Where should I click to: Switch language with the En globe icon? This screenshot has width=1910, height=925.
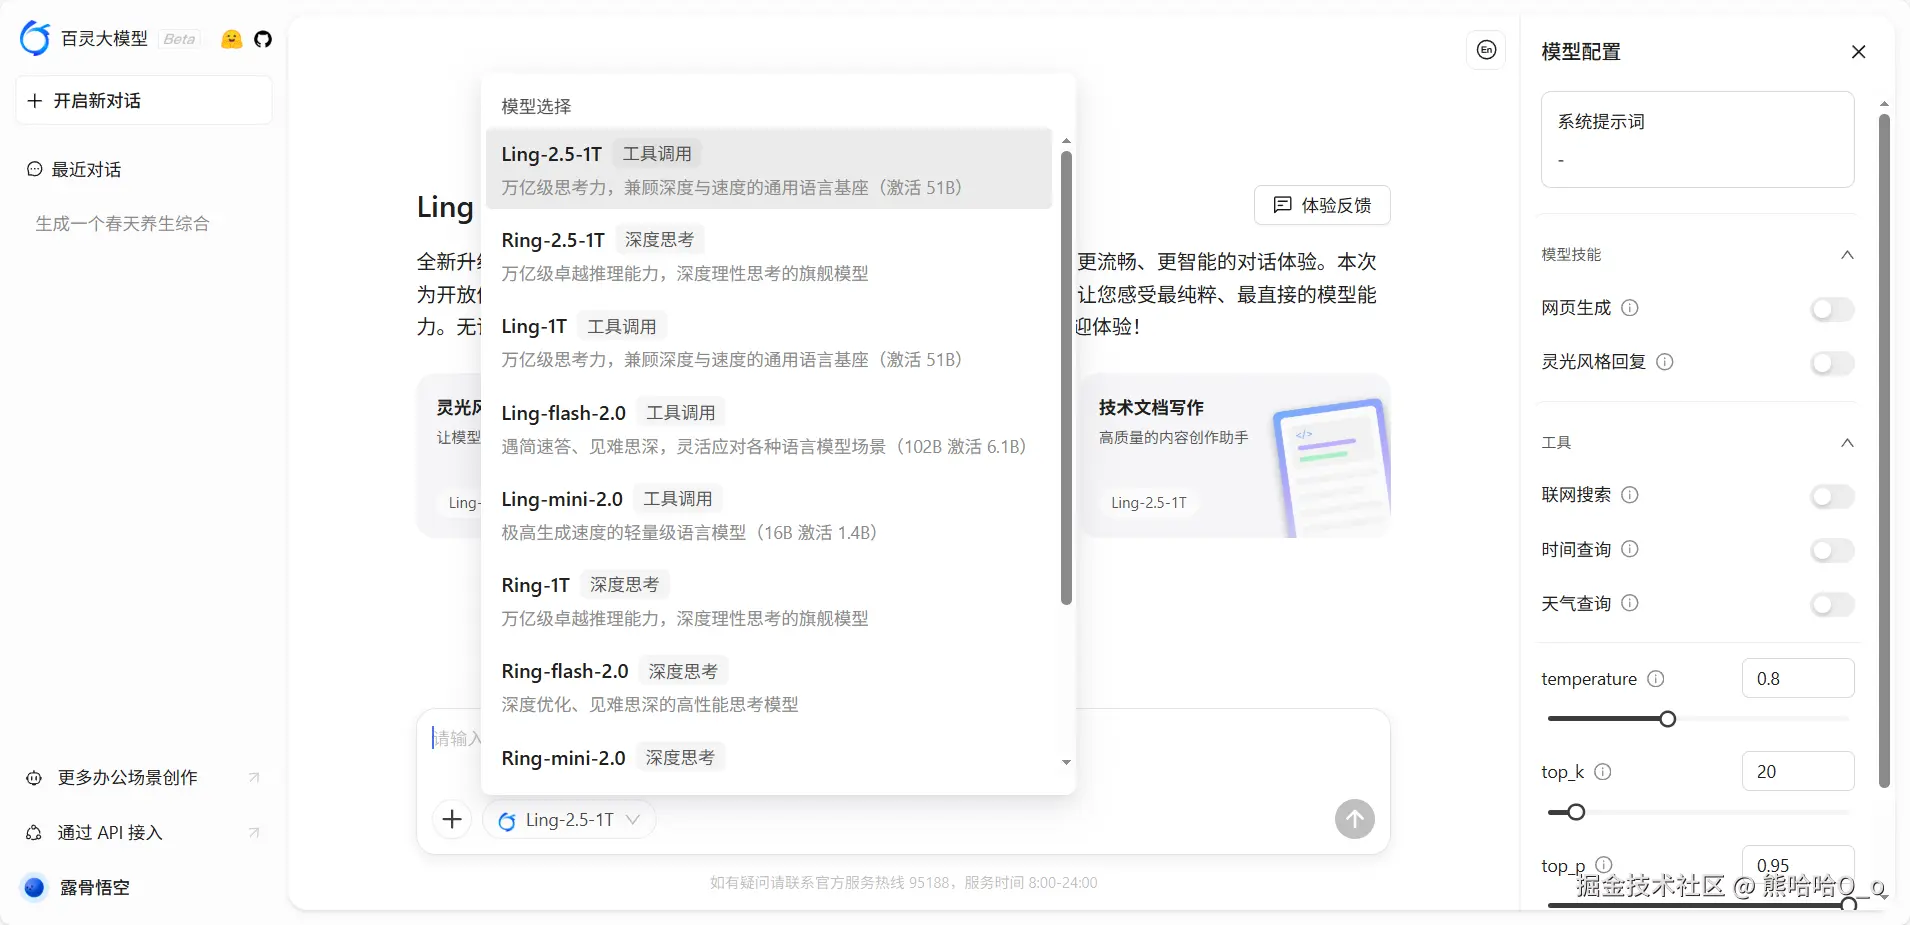click(1486, 50)
